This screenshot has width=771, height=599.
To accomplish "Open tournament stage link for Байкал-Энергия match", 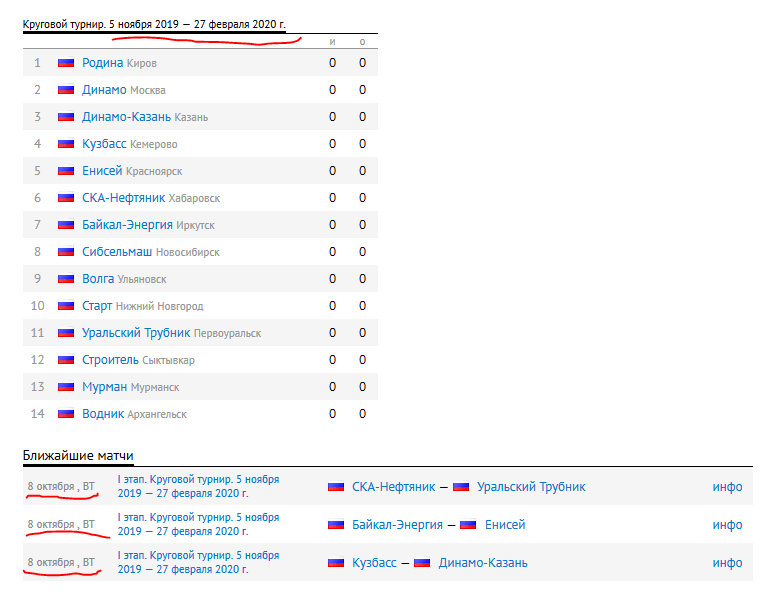I will [x=198, y=524].
